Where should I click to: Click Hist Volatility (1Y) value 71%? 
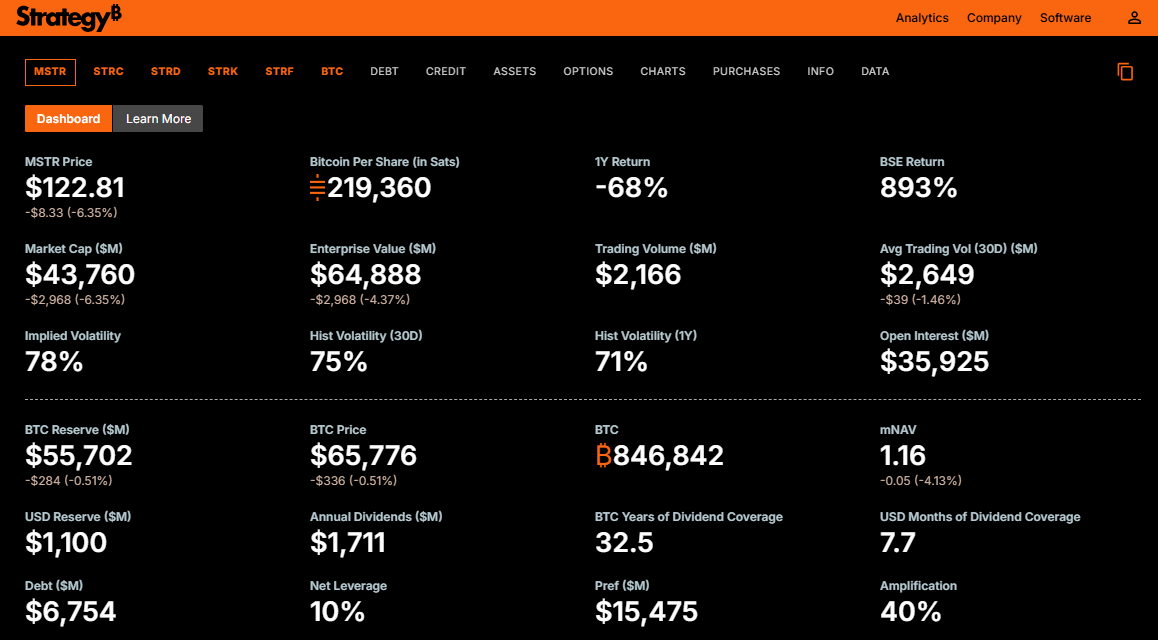(x=621, y=362)
